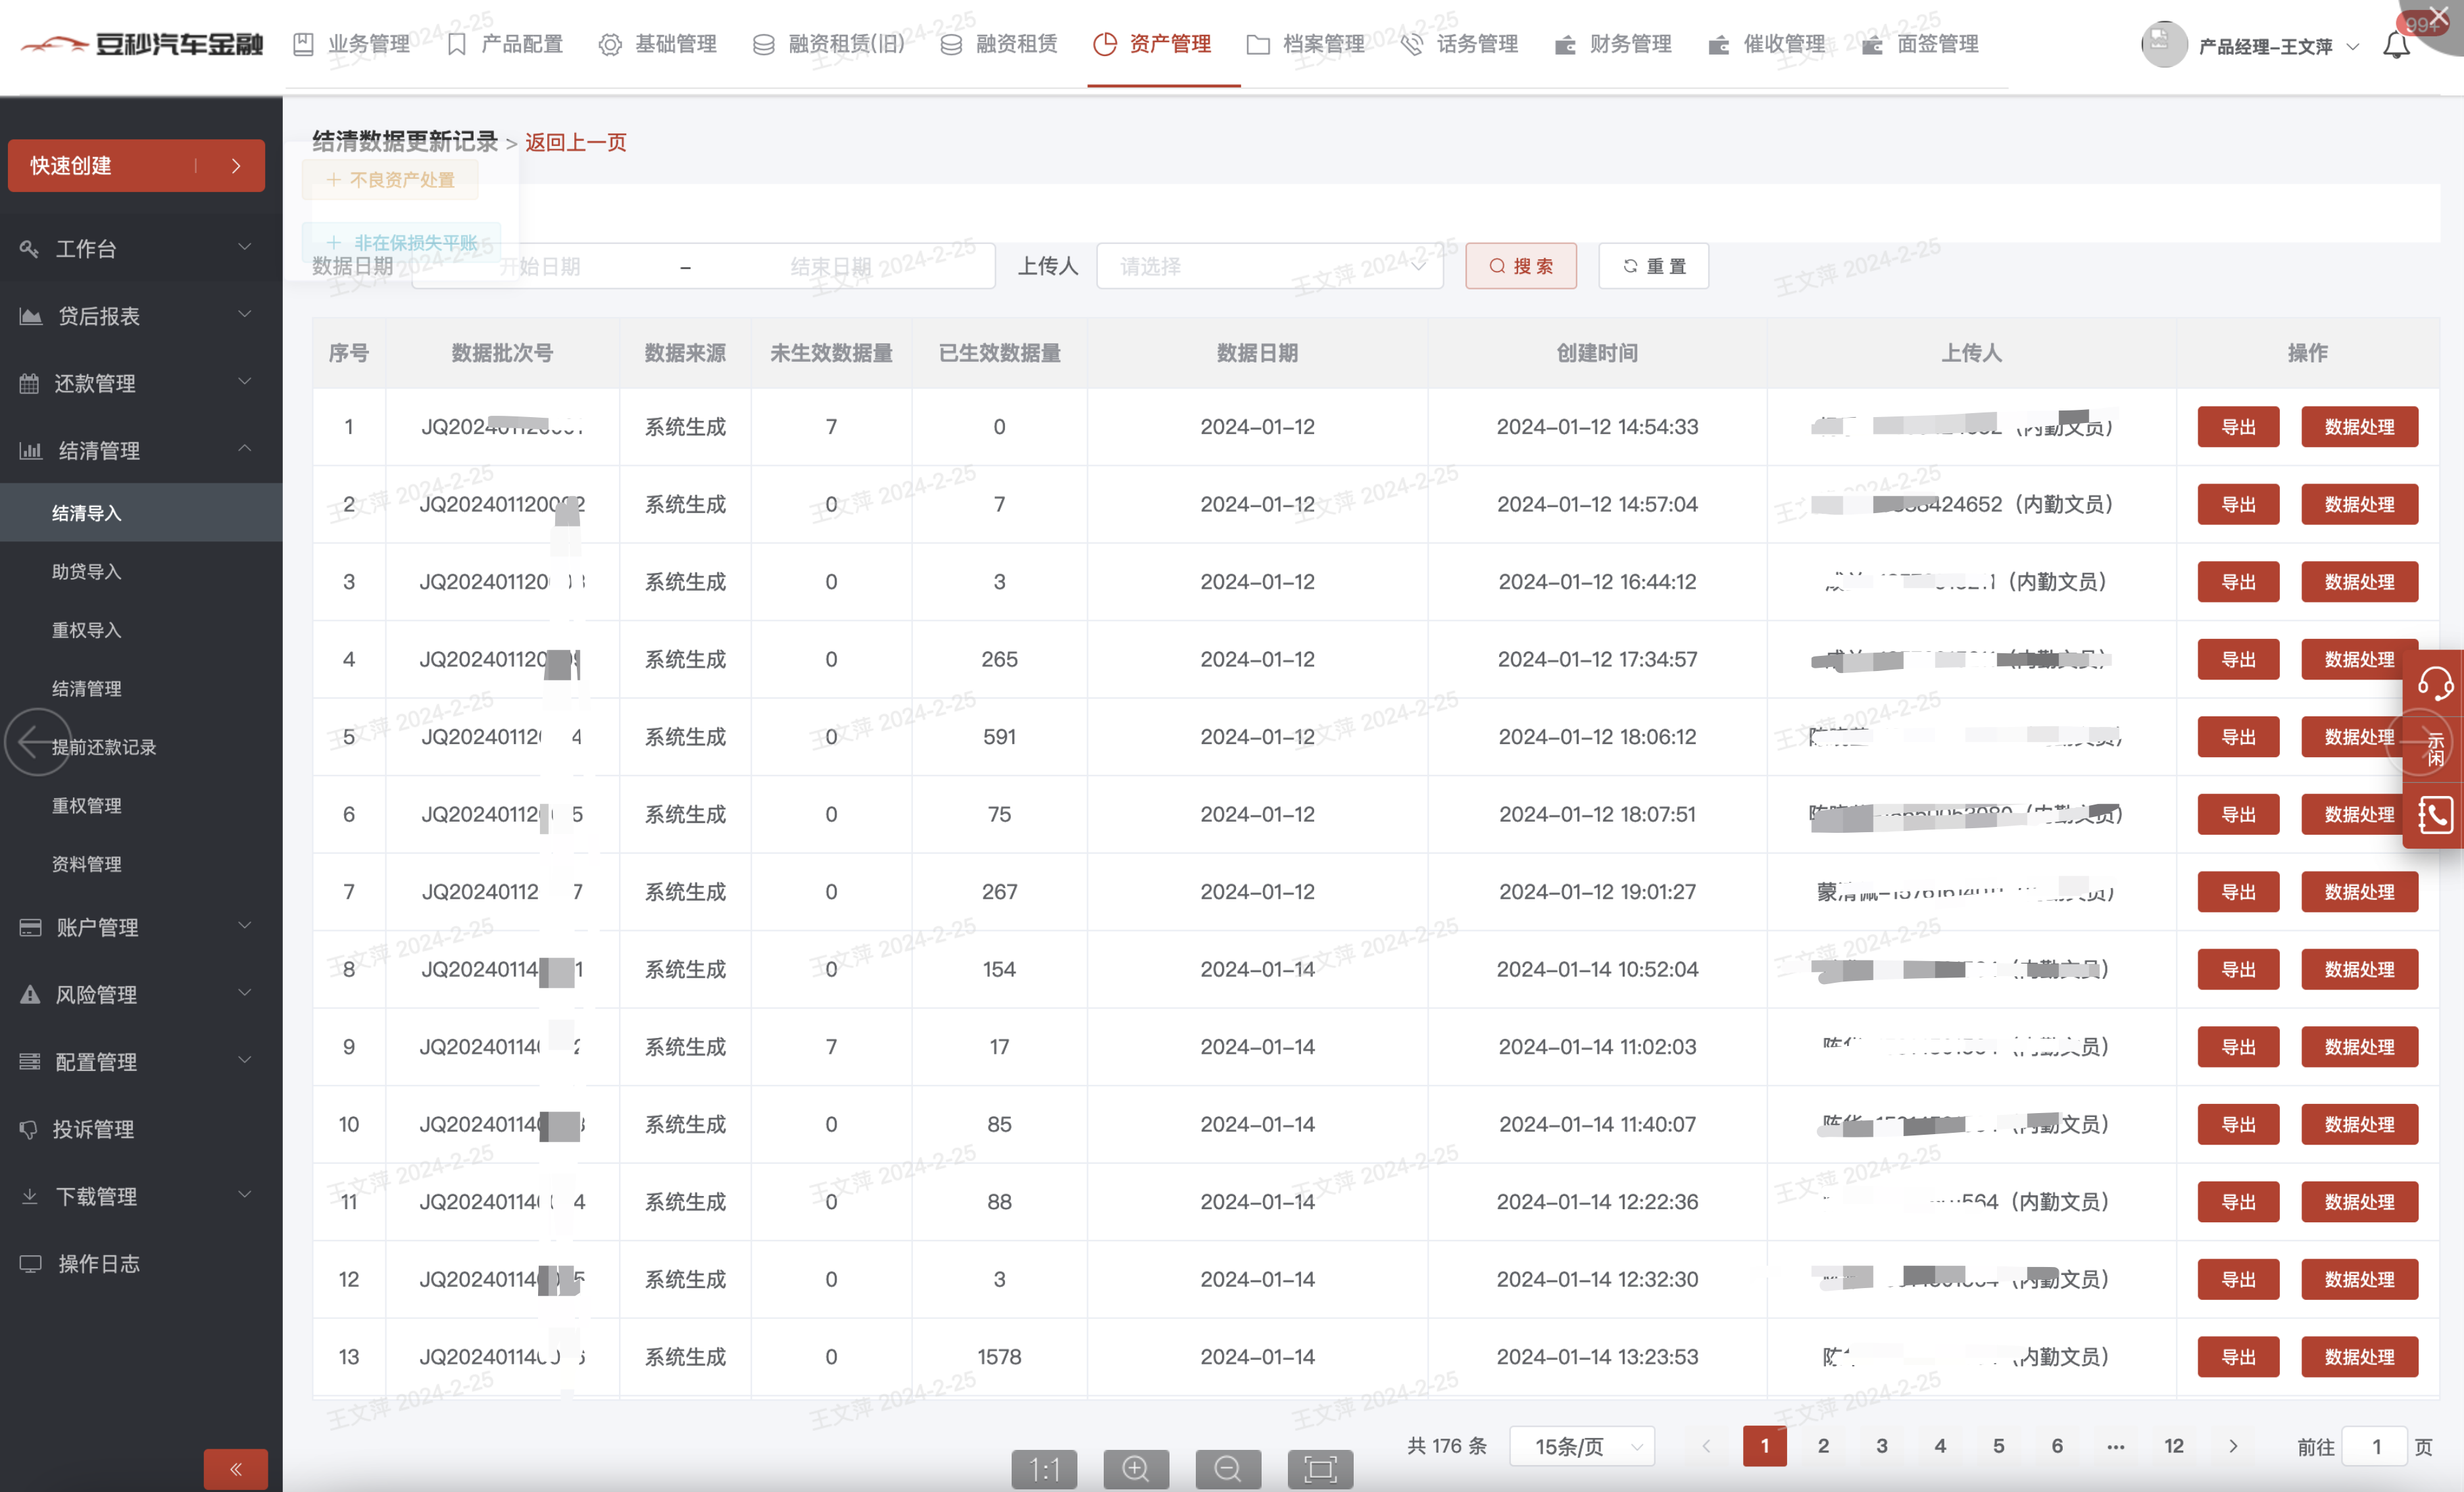
Task: Select 助贷导入 in the sidebar
Action: coord(87,571)
